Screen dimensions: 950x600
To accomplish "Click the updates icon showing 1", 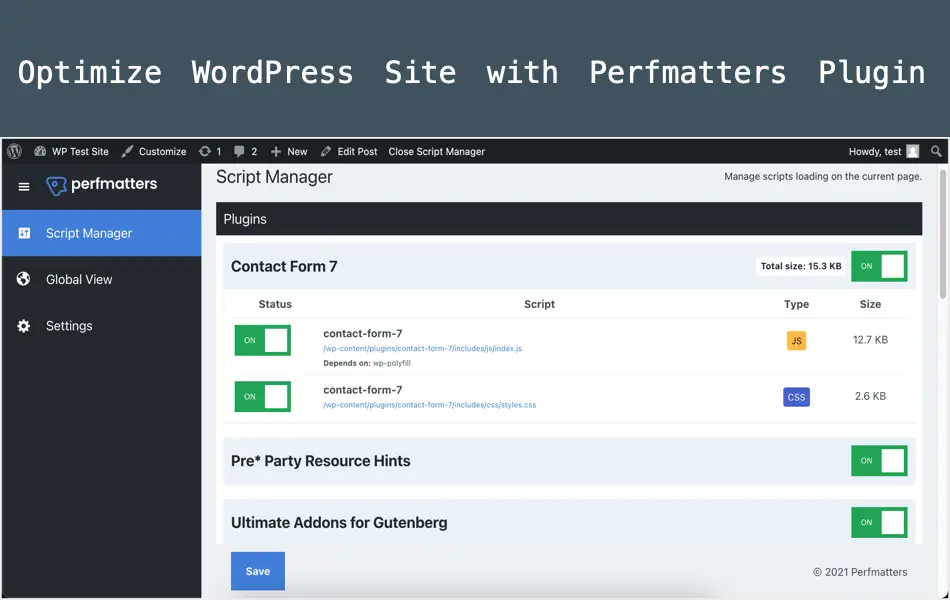I will click(x=210, y=152).
